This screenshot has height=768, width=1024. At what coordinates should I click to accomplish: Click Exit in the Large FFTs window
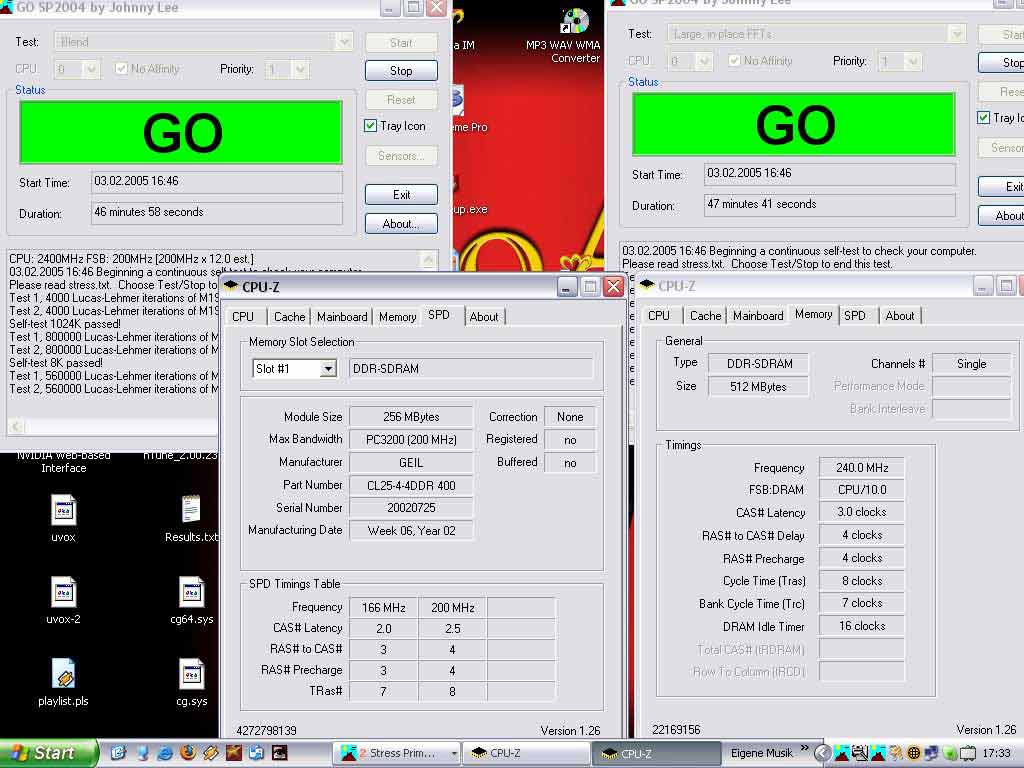pyautogui.click(x=1003, y=187)
